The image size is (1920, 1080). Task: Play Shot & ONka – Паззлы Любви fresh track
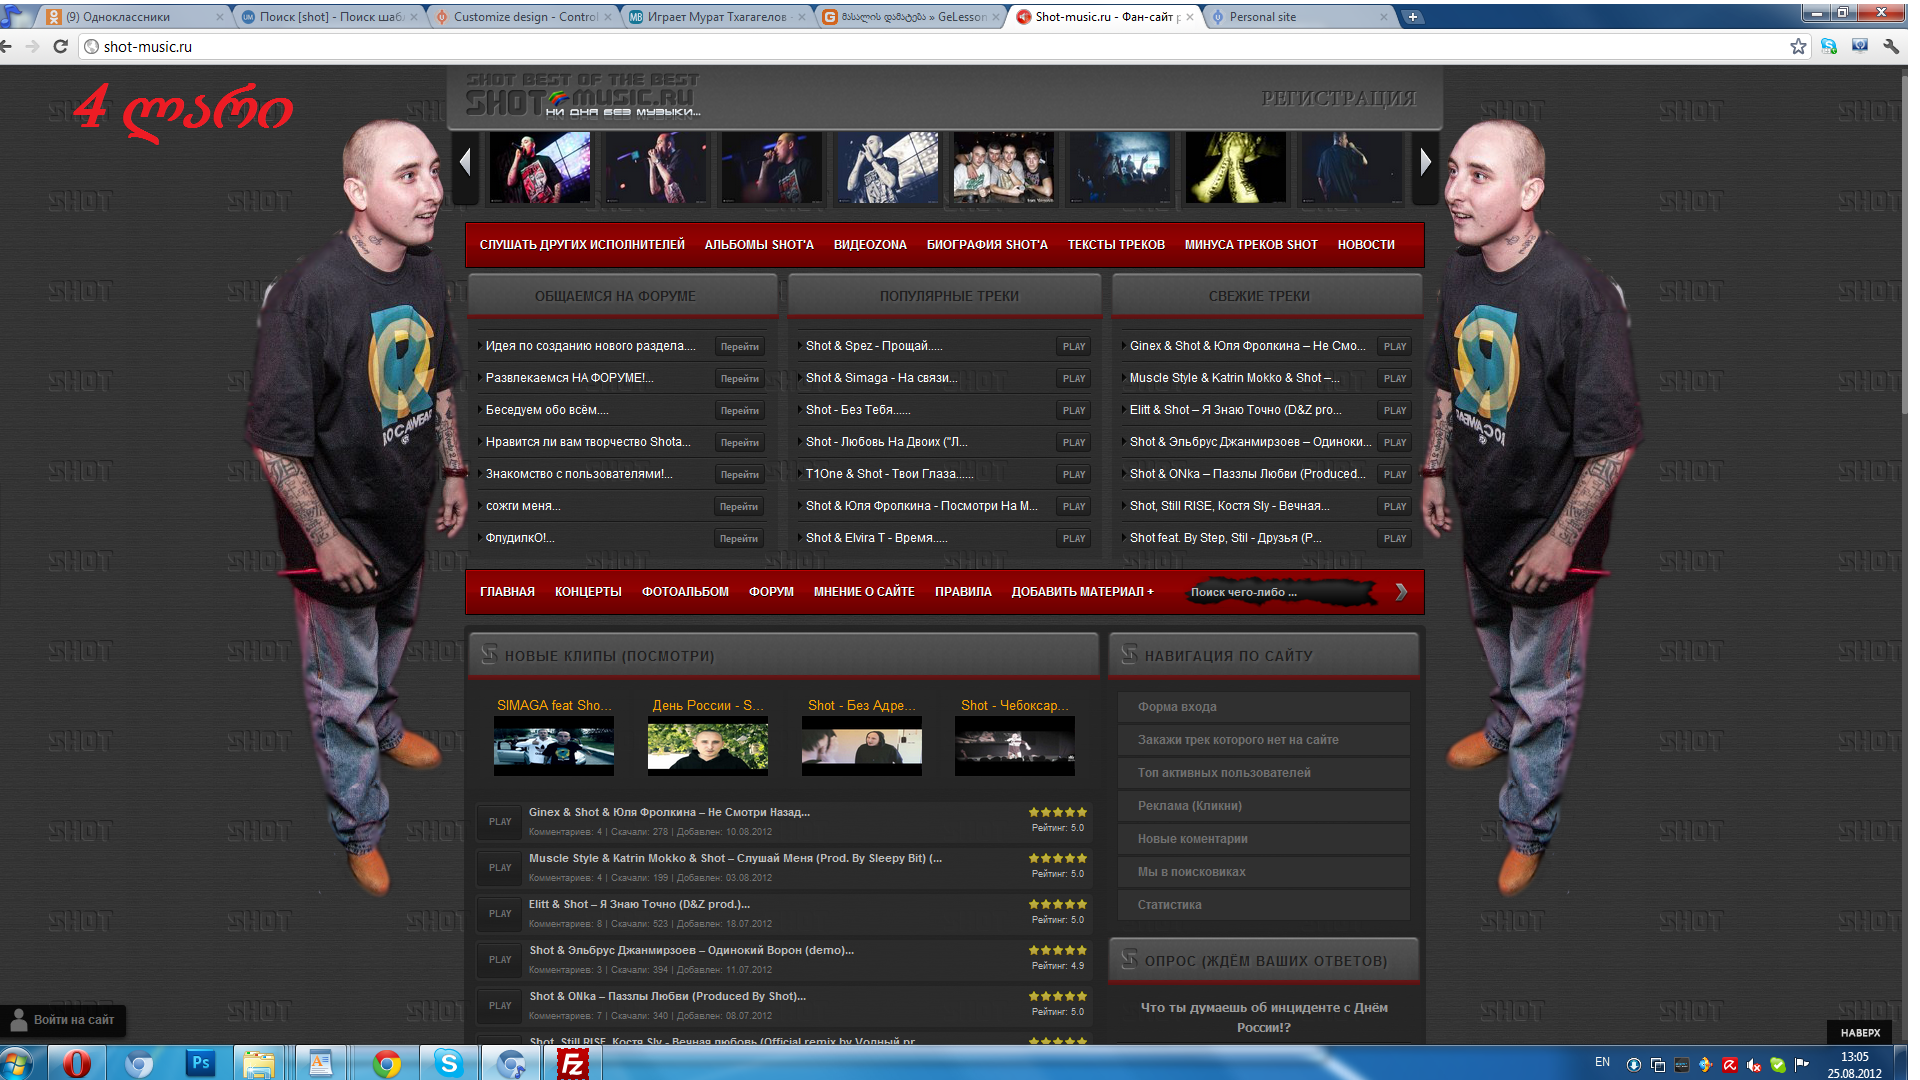pos(1395,474)
